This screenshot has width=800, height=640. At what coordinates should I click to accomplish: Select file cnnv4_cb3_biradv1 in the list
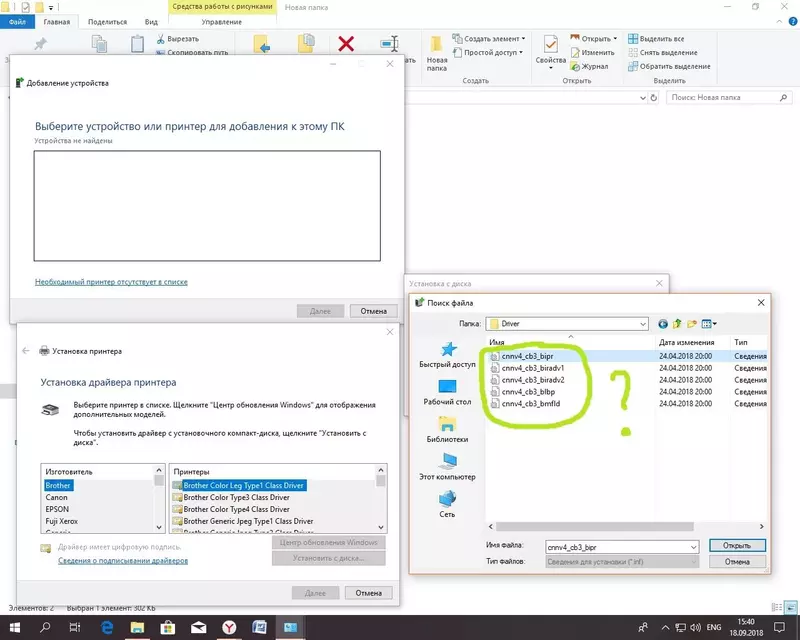533,368
